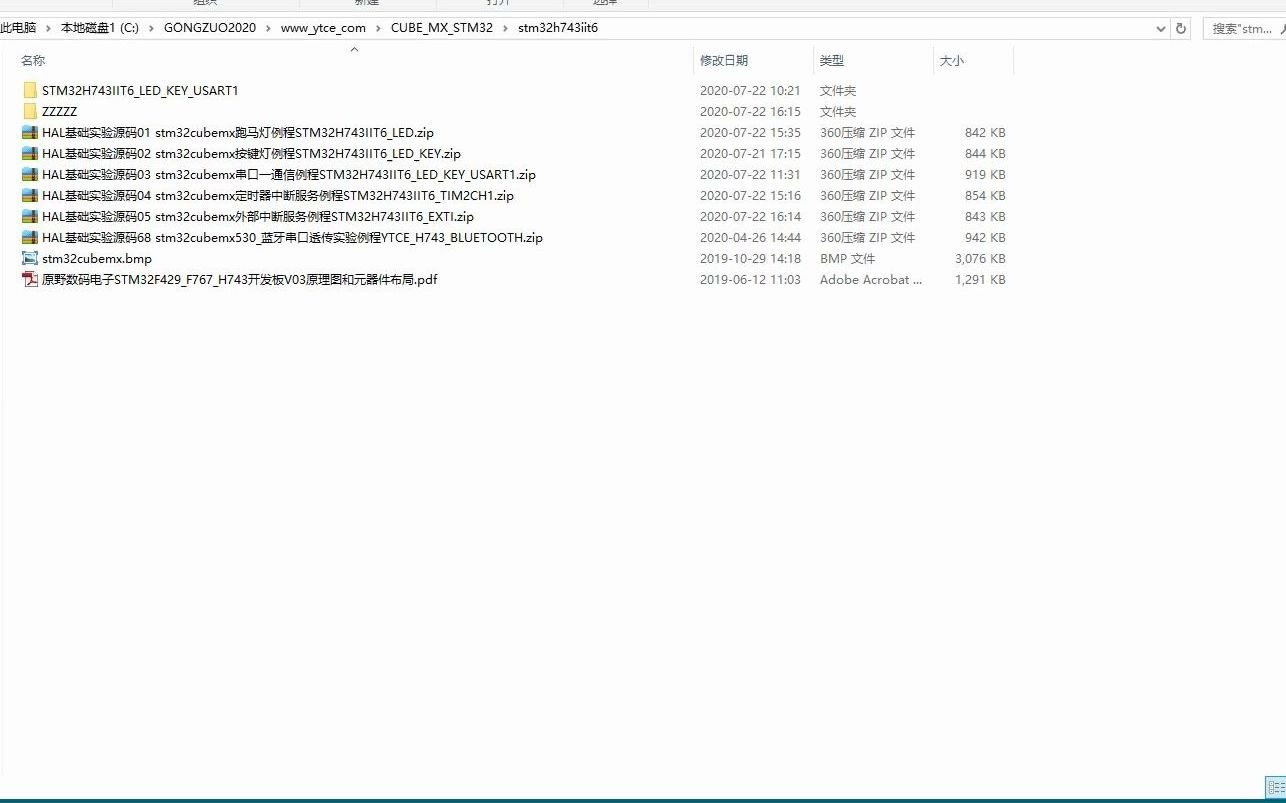This screenshot has width=1286, height=803.
Task: Select file HAL基础实验源码01 跑马灯例程 LED.zip
Action: (238, 133)
